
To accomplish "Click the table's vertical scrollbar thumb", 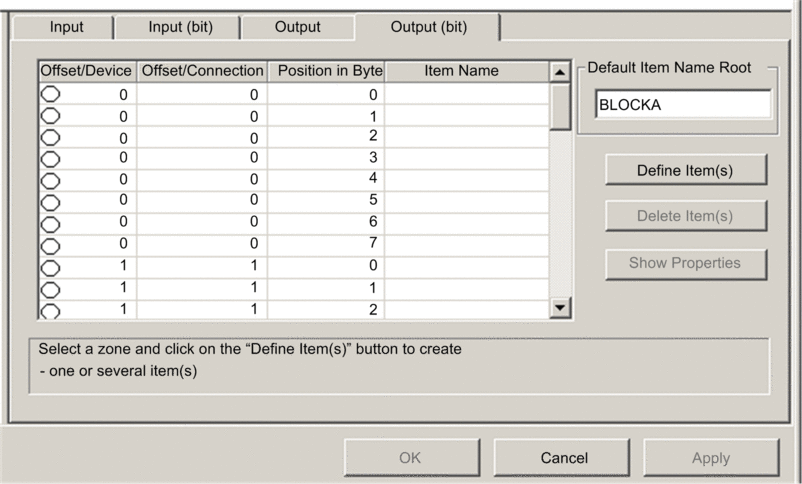I will [560, 106].
